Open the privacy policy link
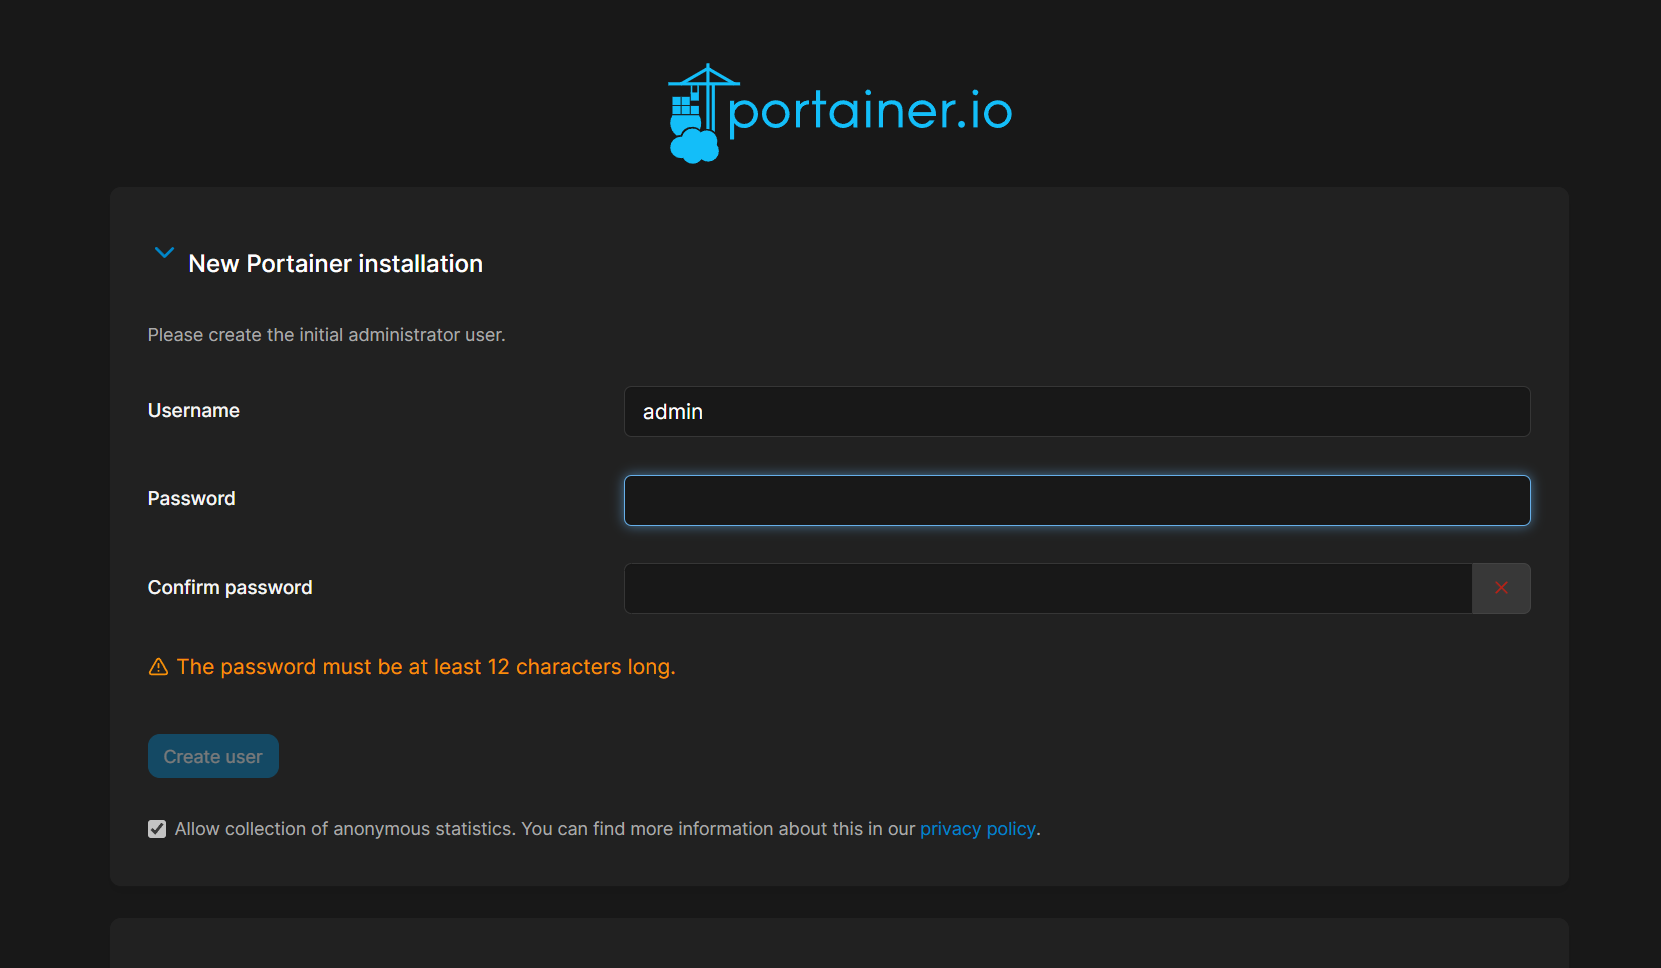Screen dimensions: 1661x968 point(978,829)
